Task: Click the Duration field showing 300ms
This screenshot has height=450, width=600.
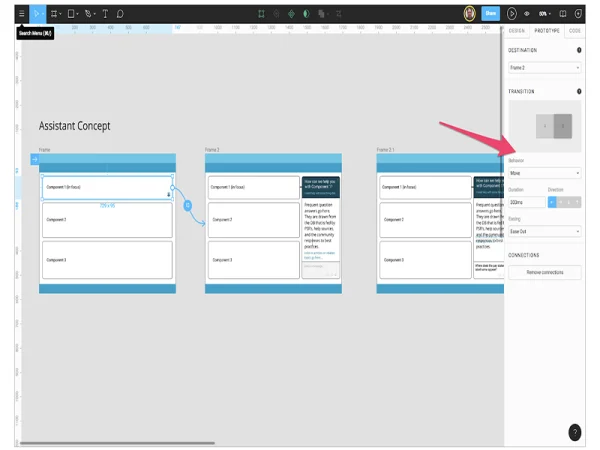Action: point(525,202)
